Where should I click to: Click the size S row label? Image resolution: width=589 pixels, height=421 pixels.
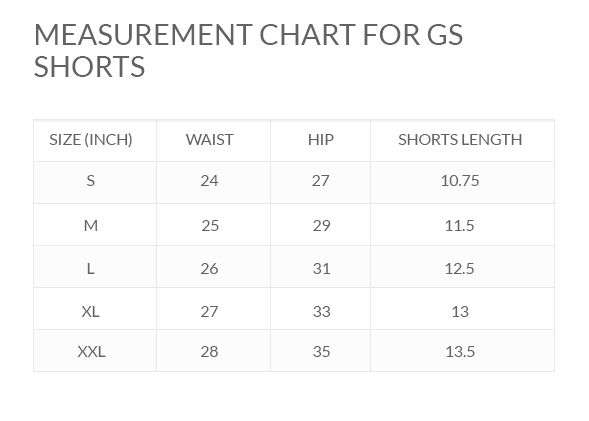(x=91, y=181)
